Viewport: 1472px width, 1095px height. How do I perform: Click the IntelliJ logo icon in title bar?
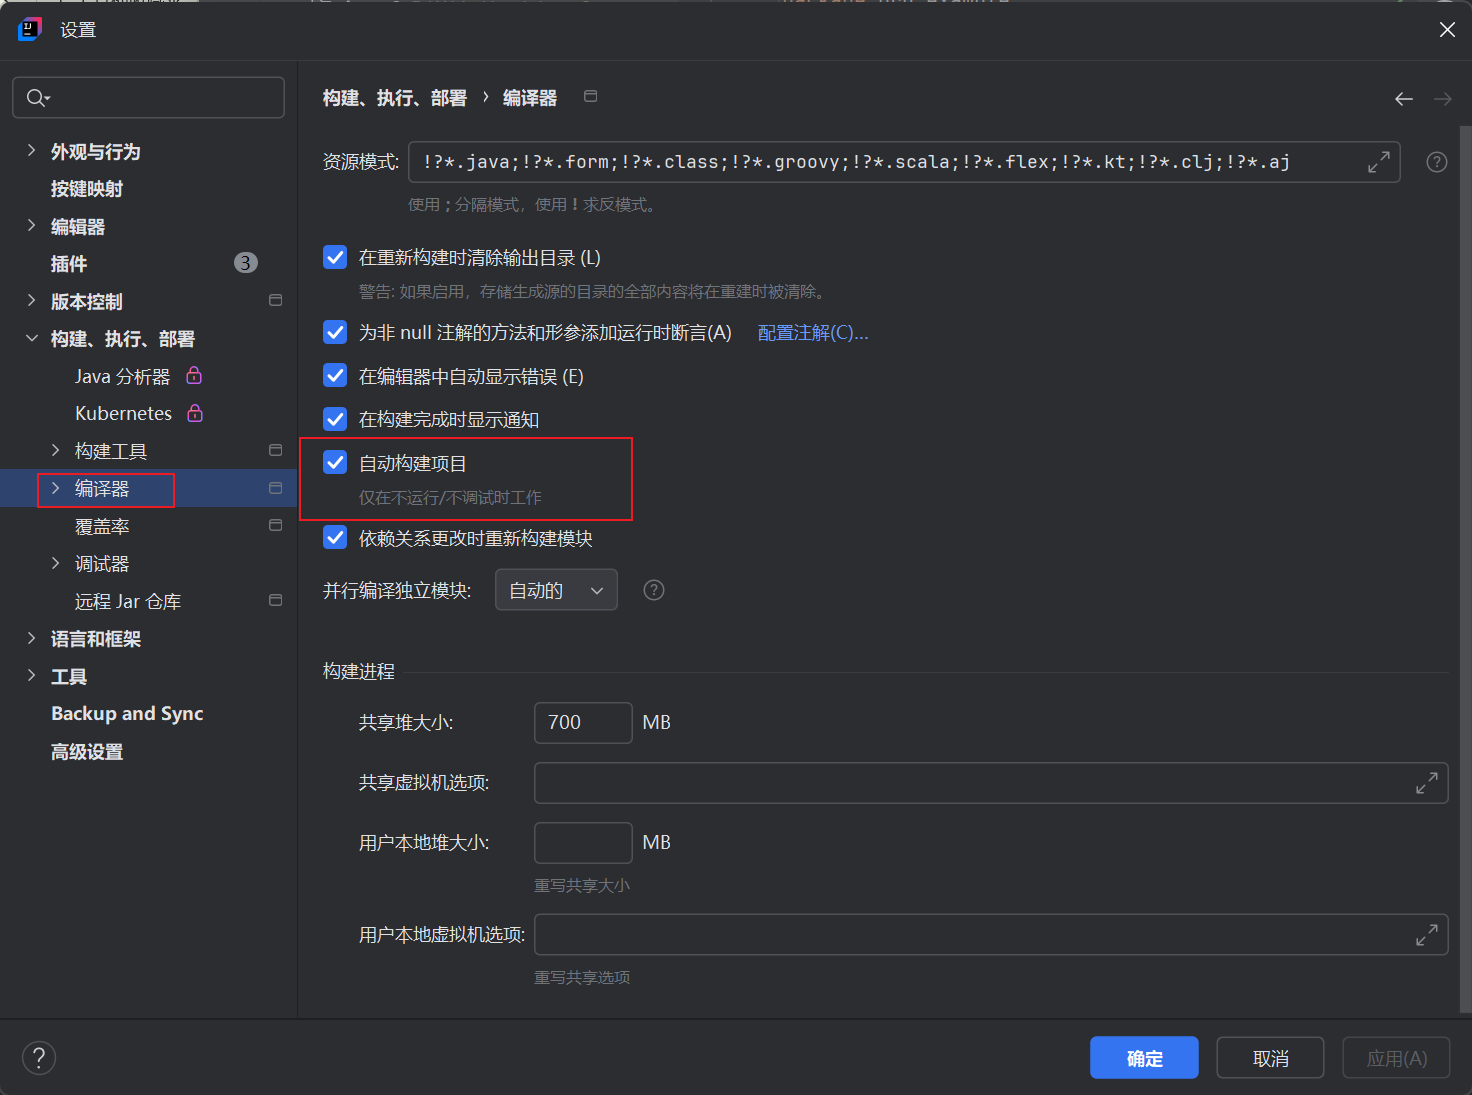(30, 30)
